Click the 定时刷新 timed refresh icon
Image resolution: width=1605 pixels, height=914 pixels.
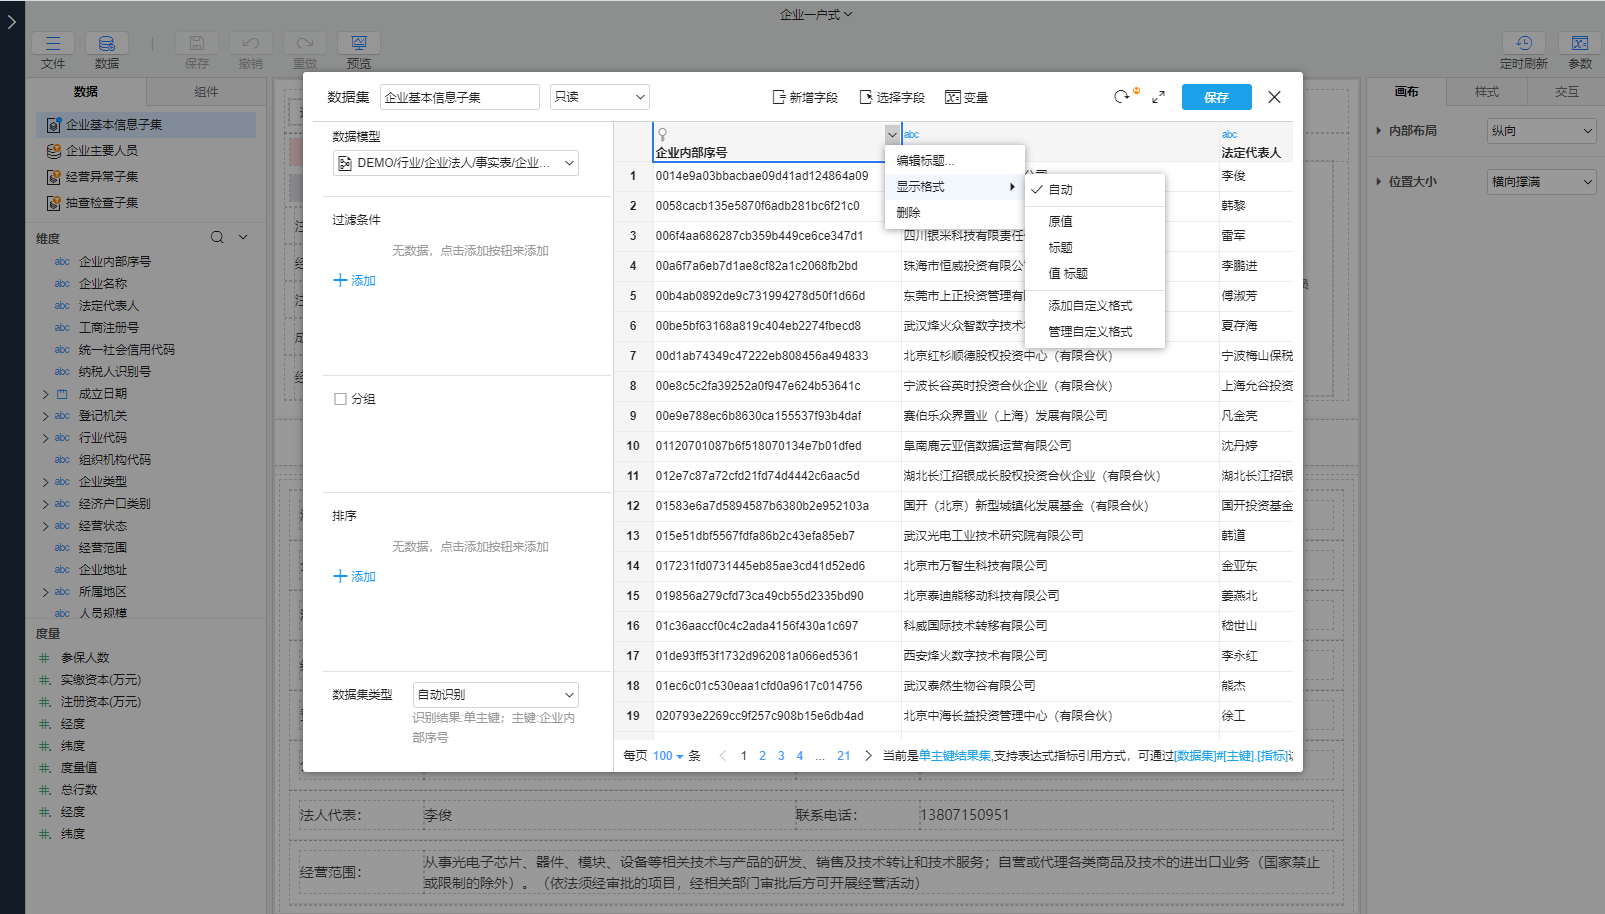click(x=1523, y=43)
